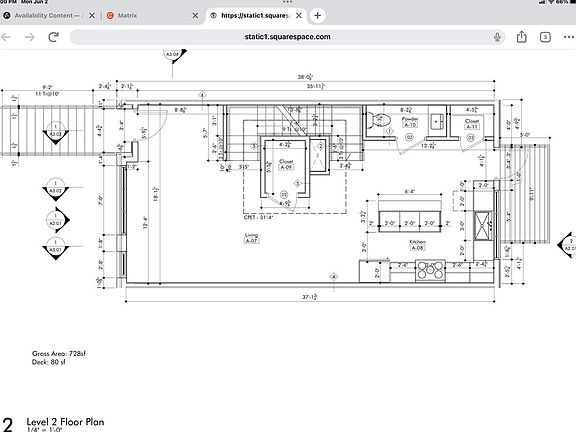The image size is (576, 432).
Task: Tap the microphone dictation icon
Action: coord(497,37)
